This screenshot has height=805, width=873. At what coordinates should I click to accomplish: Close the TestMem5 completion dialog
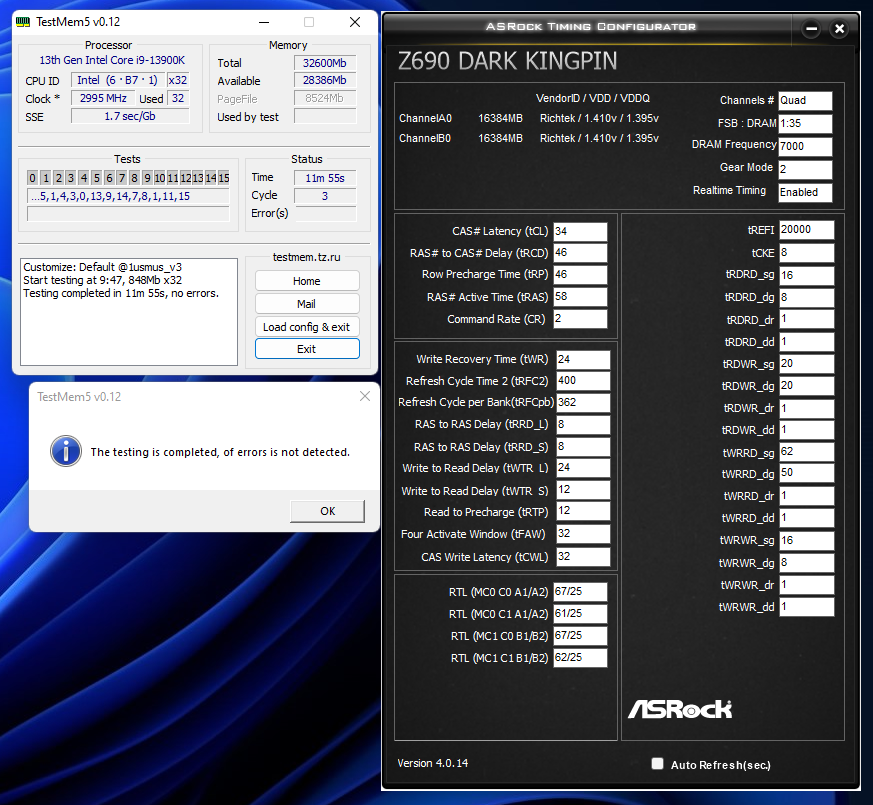(365, 396)
